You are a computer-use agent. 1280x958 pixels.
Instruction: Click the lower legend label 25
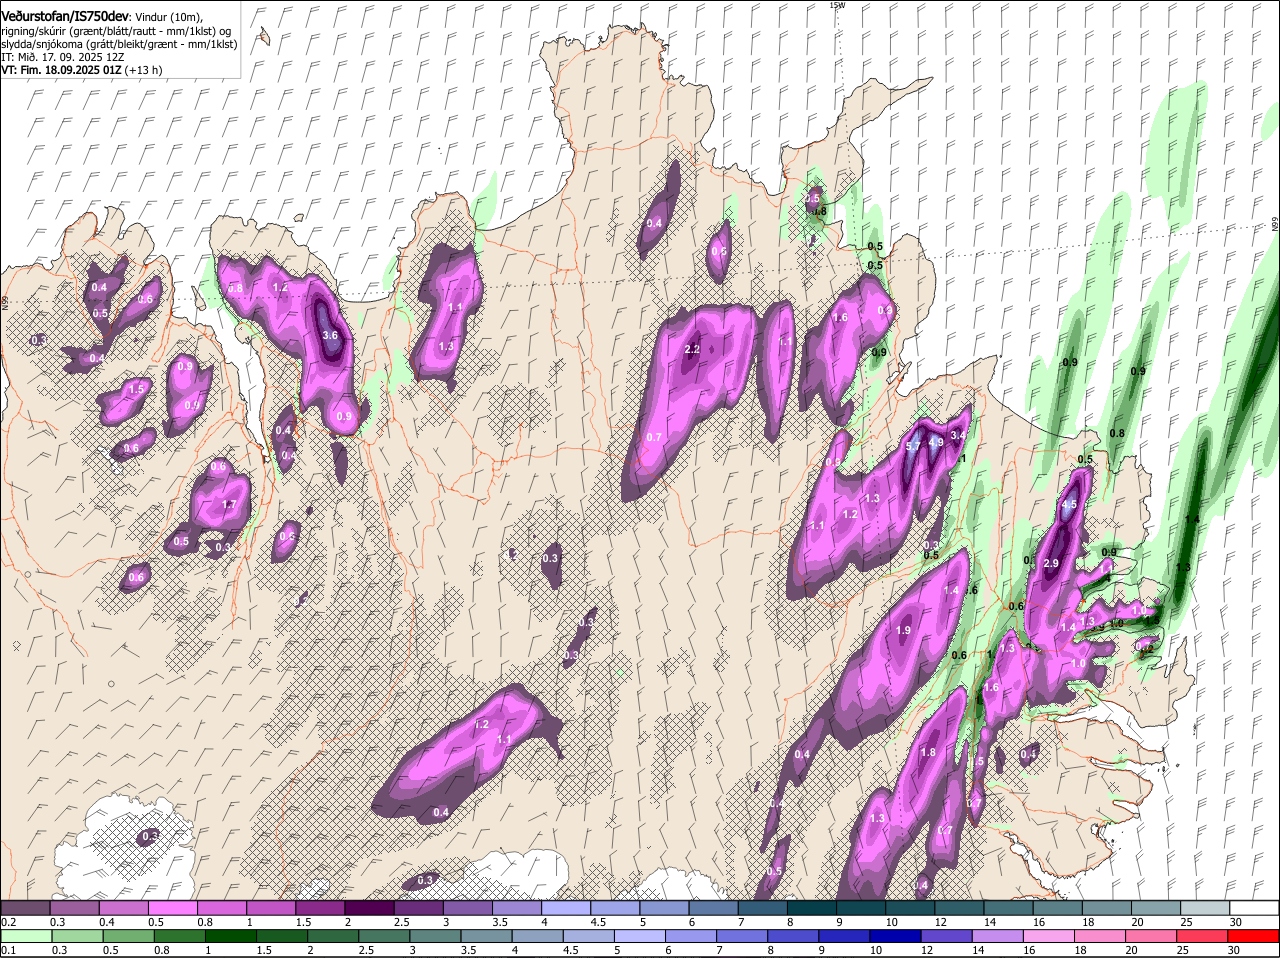coord(1181,950)
